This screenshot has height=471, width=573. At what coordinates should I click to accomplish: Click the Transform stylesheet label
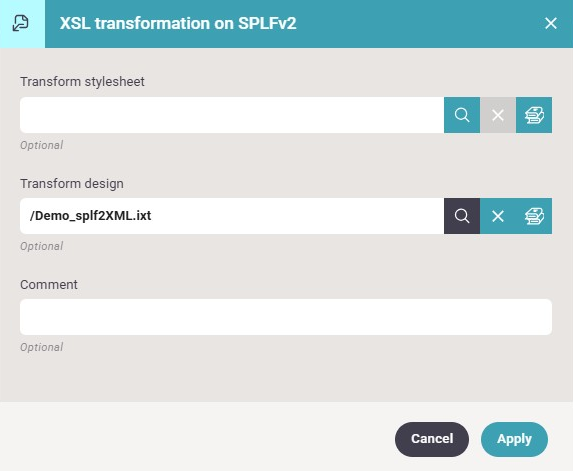coord(82,81)
